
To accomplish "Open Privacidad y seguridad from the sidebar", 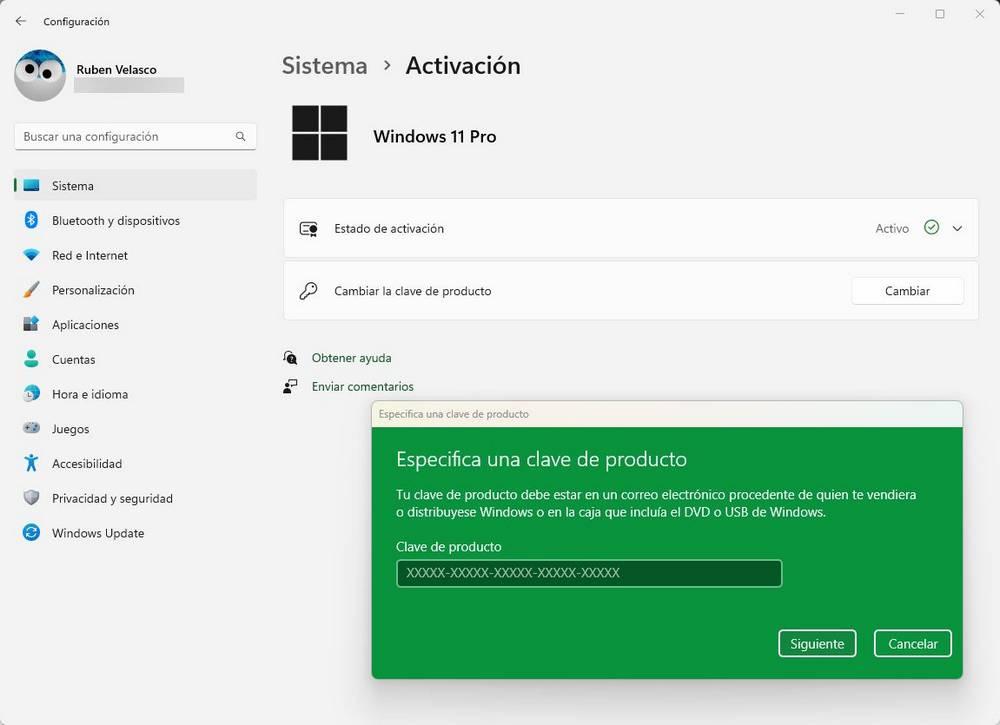I will [31, 498].
